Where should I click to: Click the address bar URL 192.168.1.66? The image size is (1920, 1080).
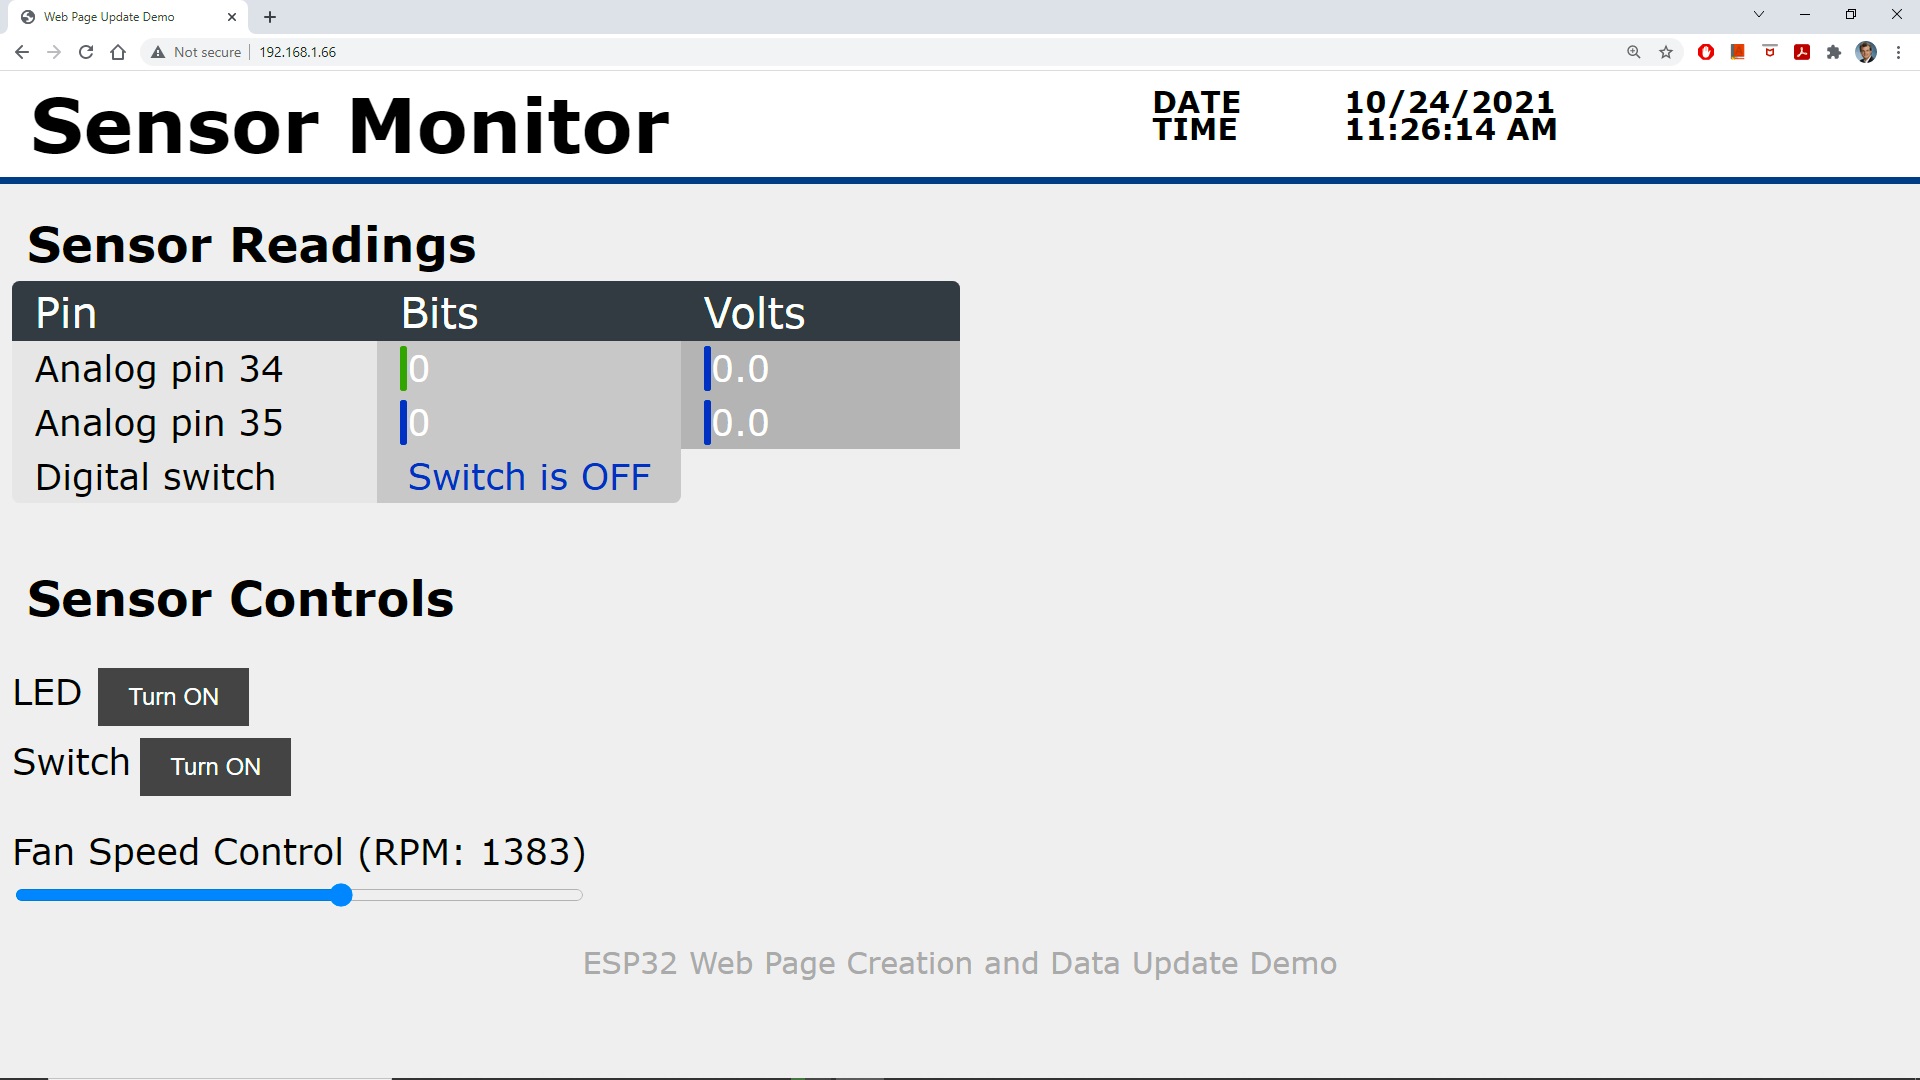pos(298,52)
